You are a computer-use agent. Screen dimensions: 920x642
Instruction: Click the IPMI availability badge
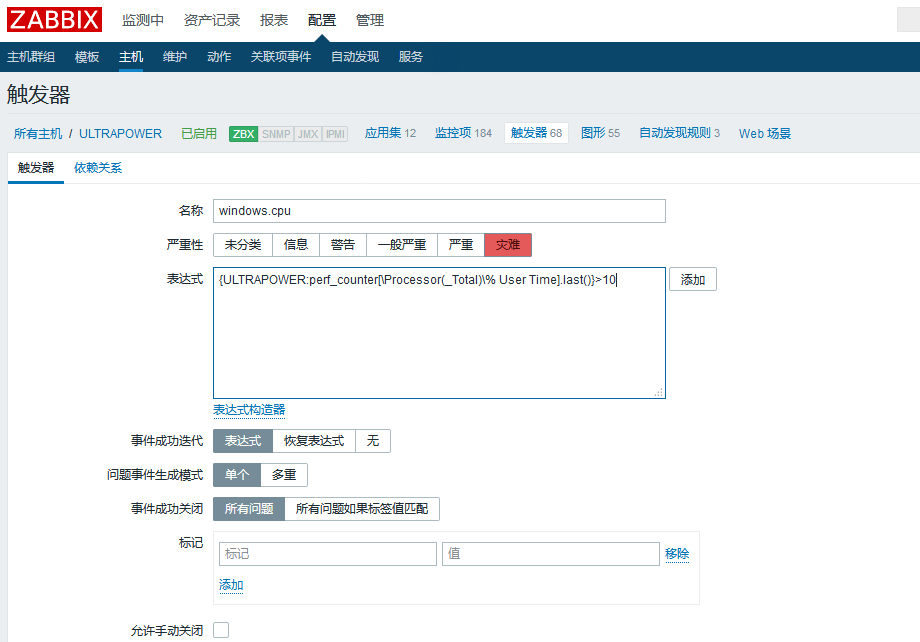pos(335,134)
